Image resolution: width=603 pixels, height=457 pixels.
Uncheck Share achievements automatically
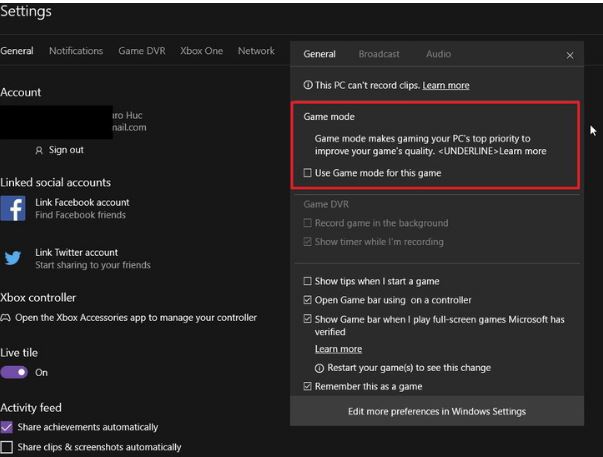(7, 427)
